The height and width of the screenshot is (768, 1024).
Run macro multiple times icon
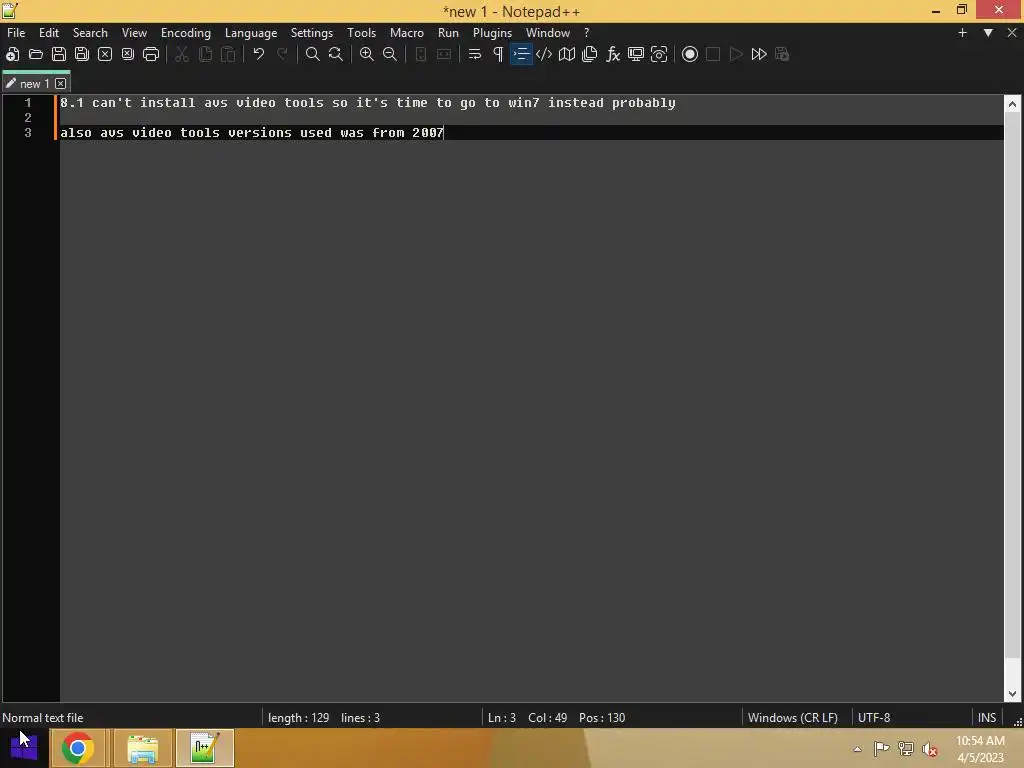click(x=759, y=54)
